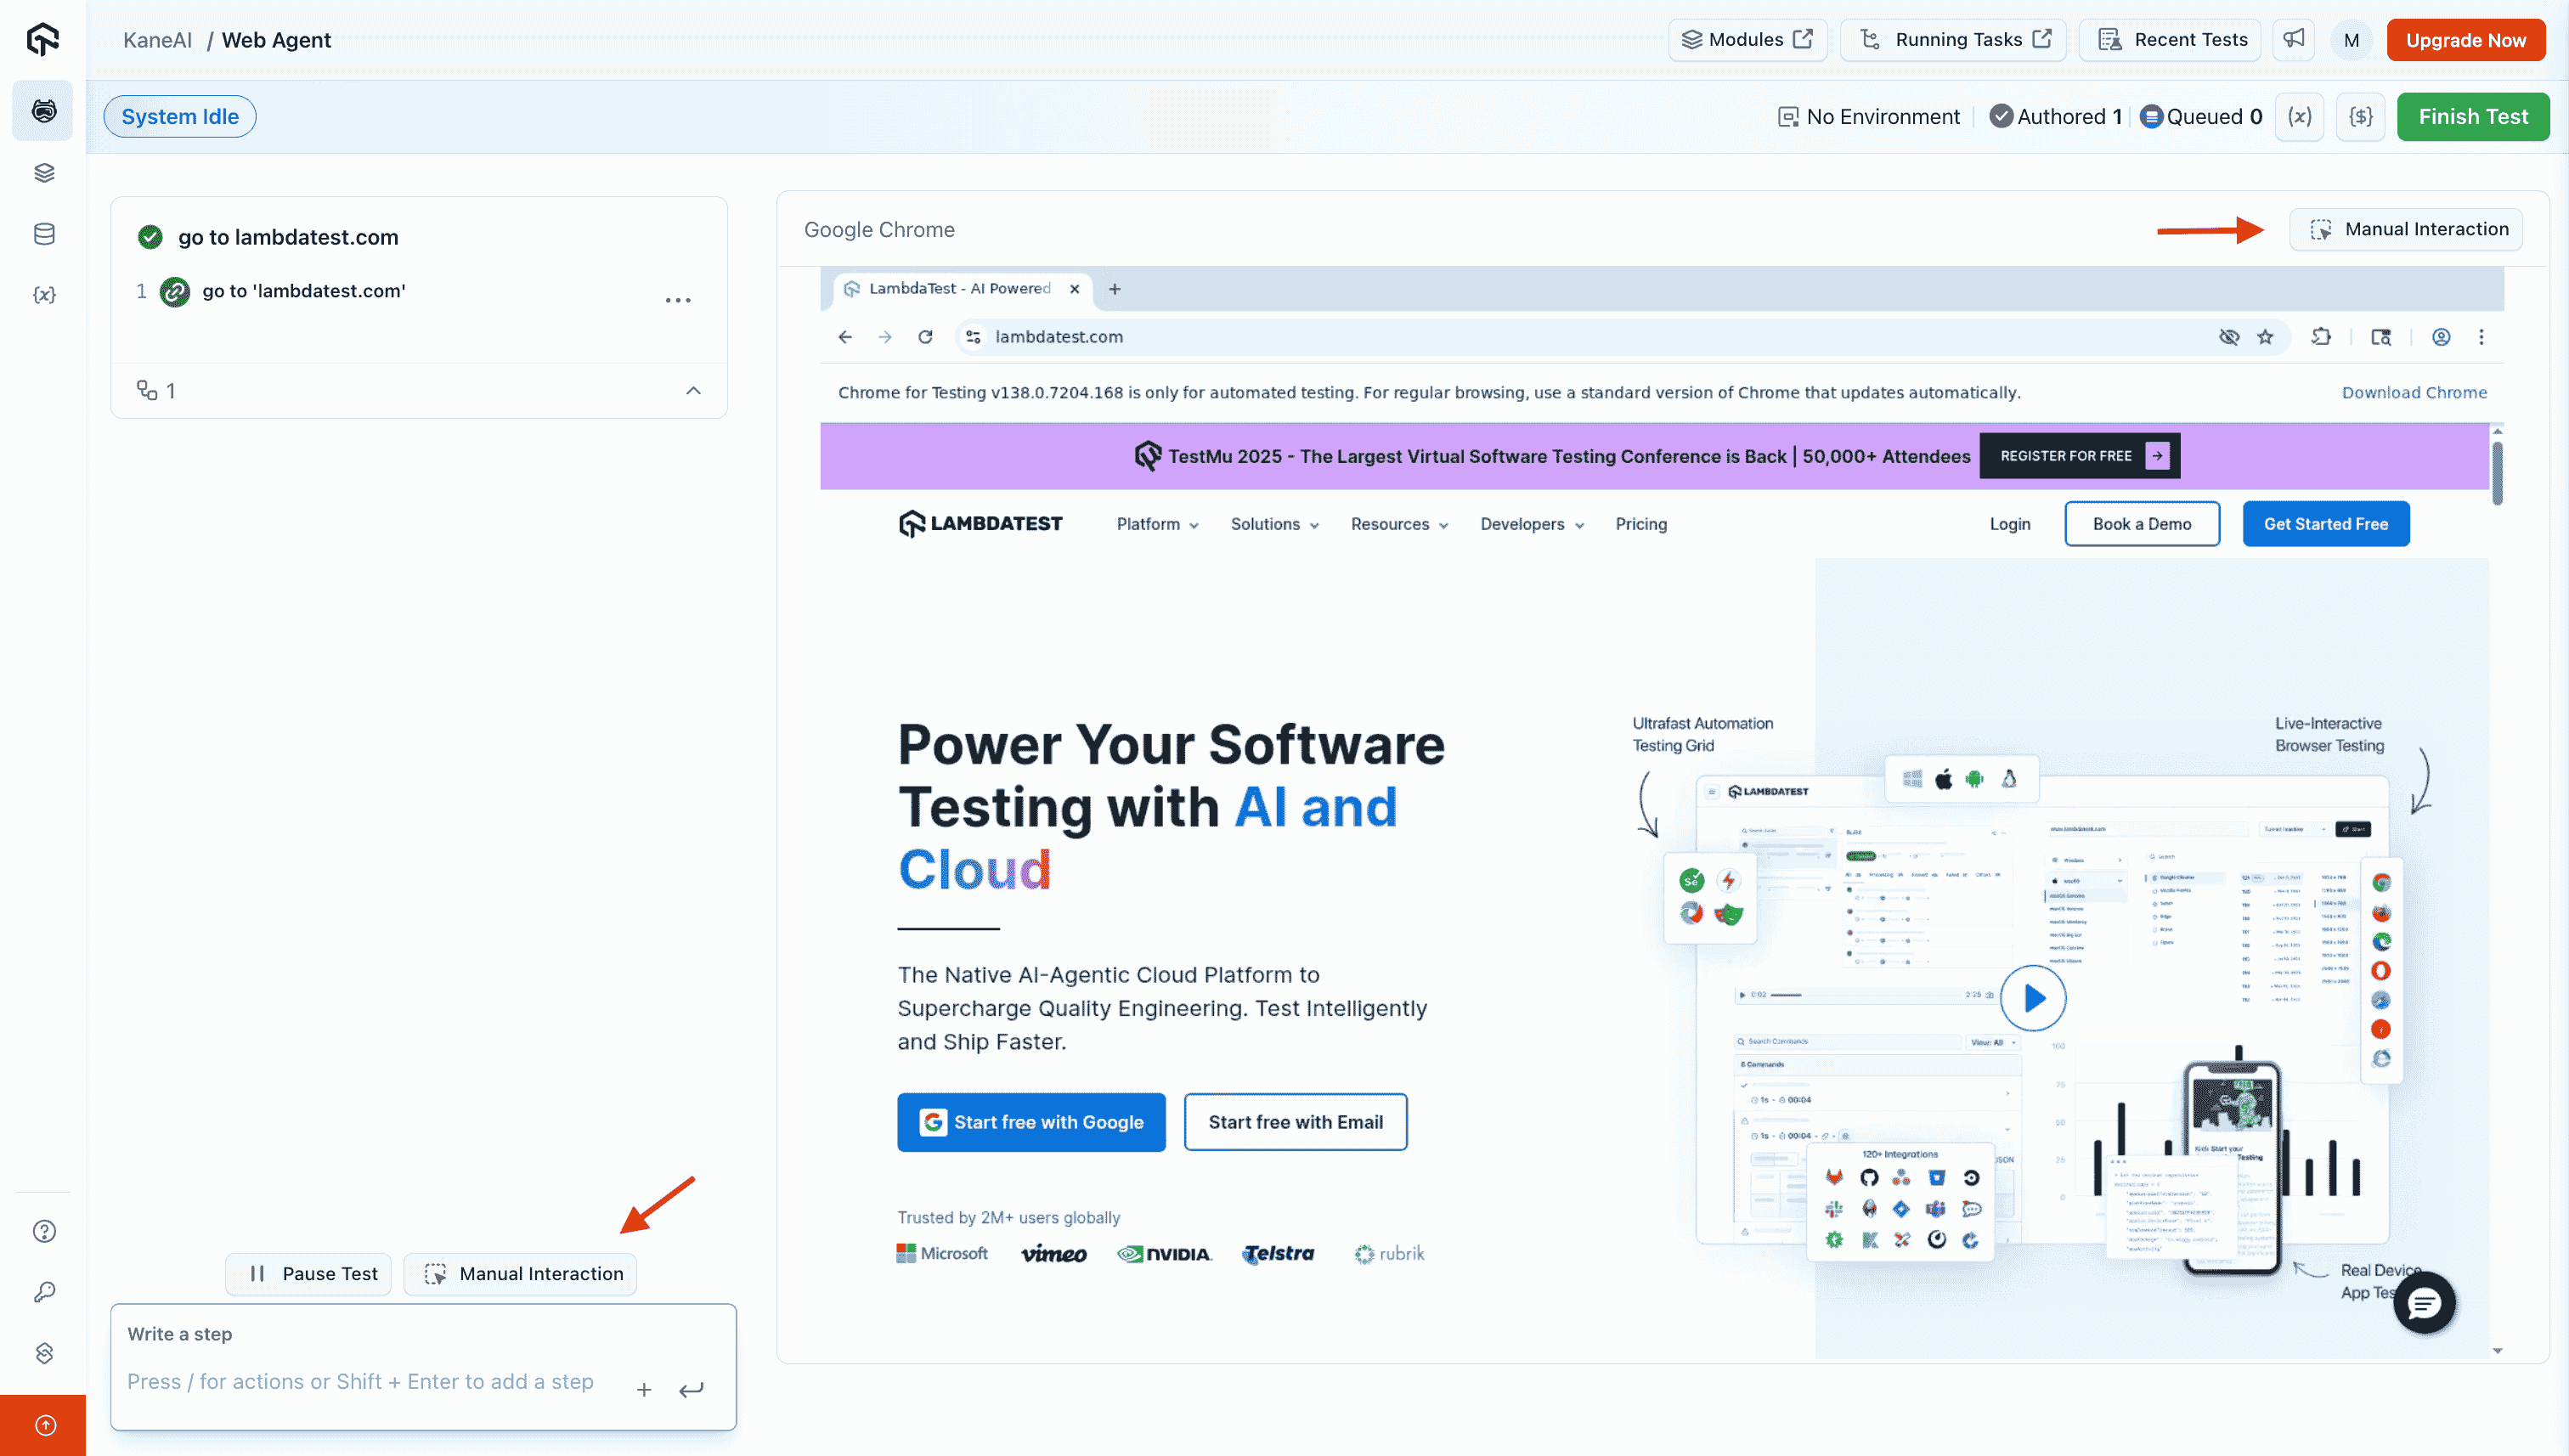Open the layers modules sidebar icon

click(44, 173)
